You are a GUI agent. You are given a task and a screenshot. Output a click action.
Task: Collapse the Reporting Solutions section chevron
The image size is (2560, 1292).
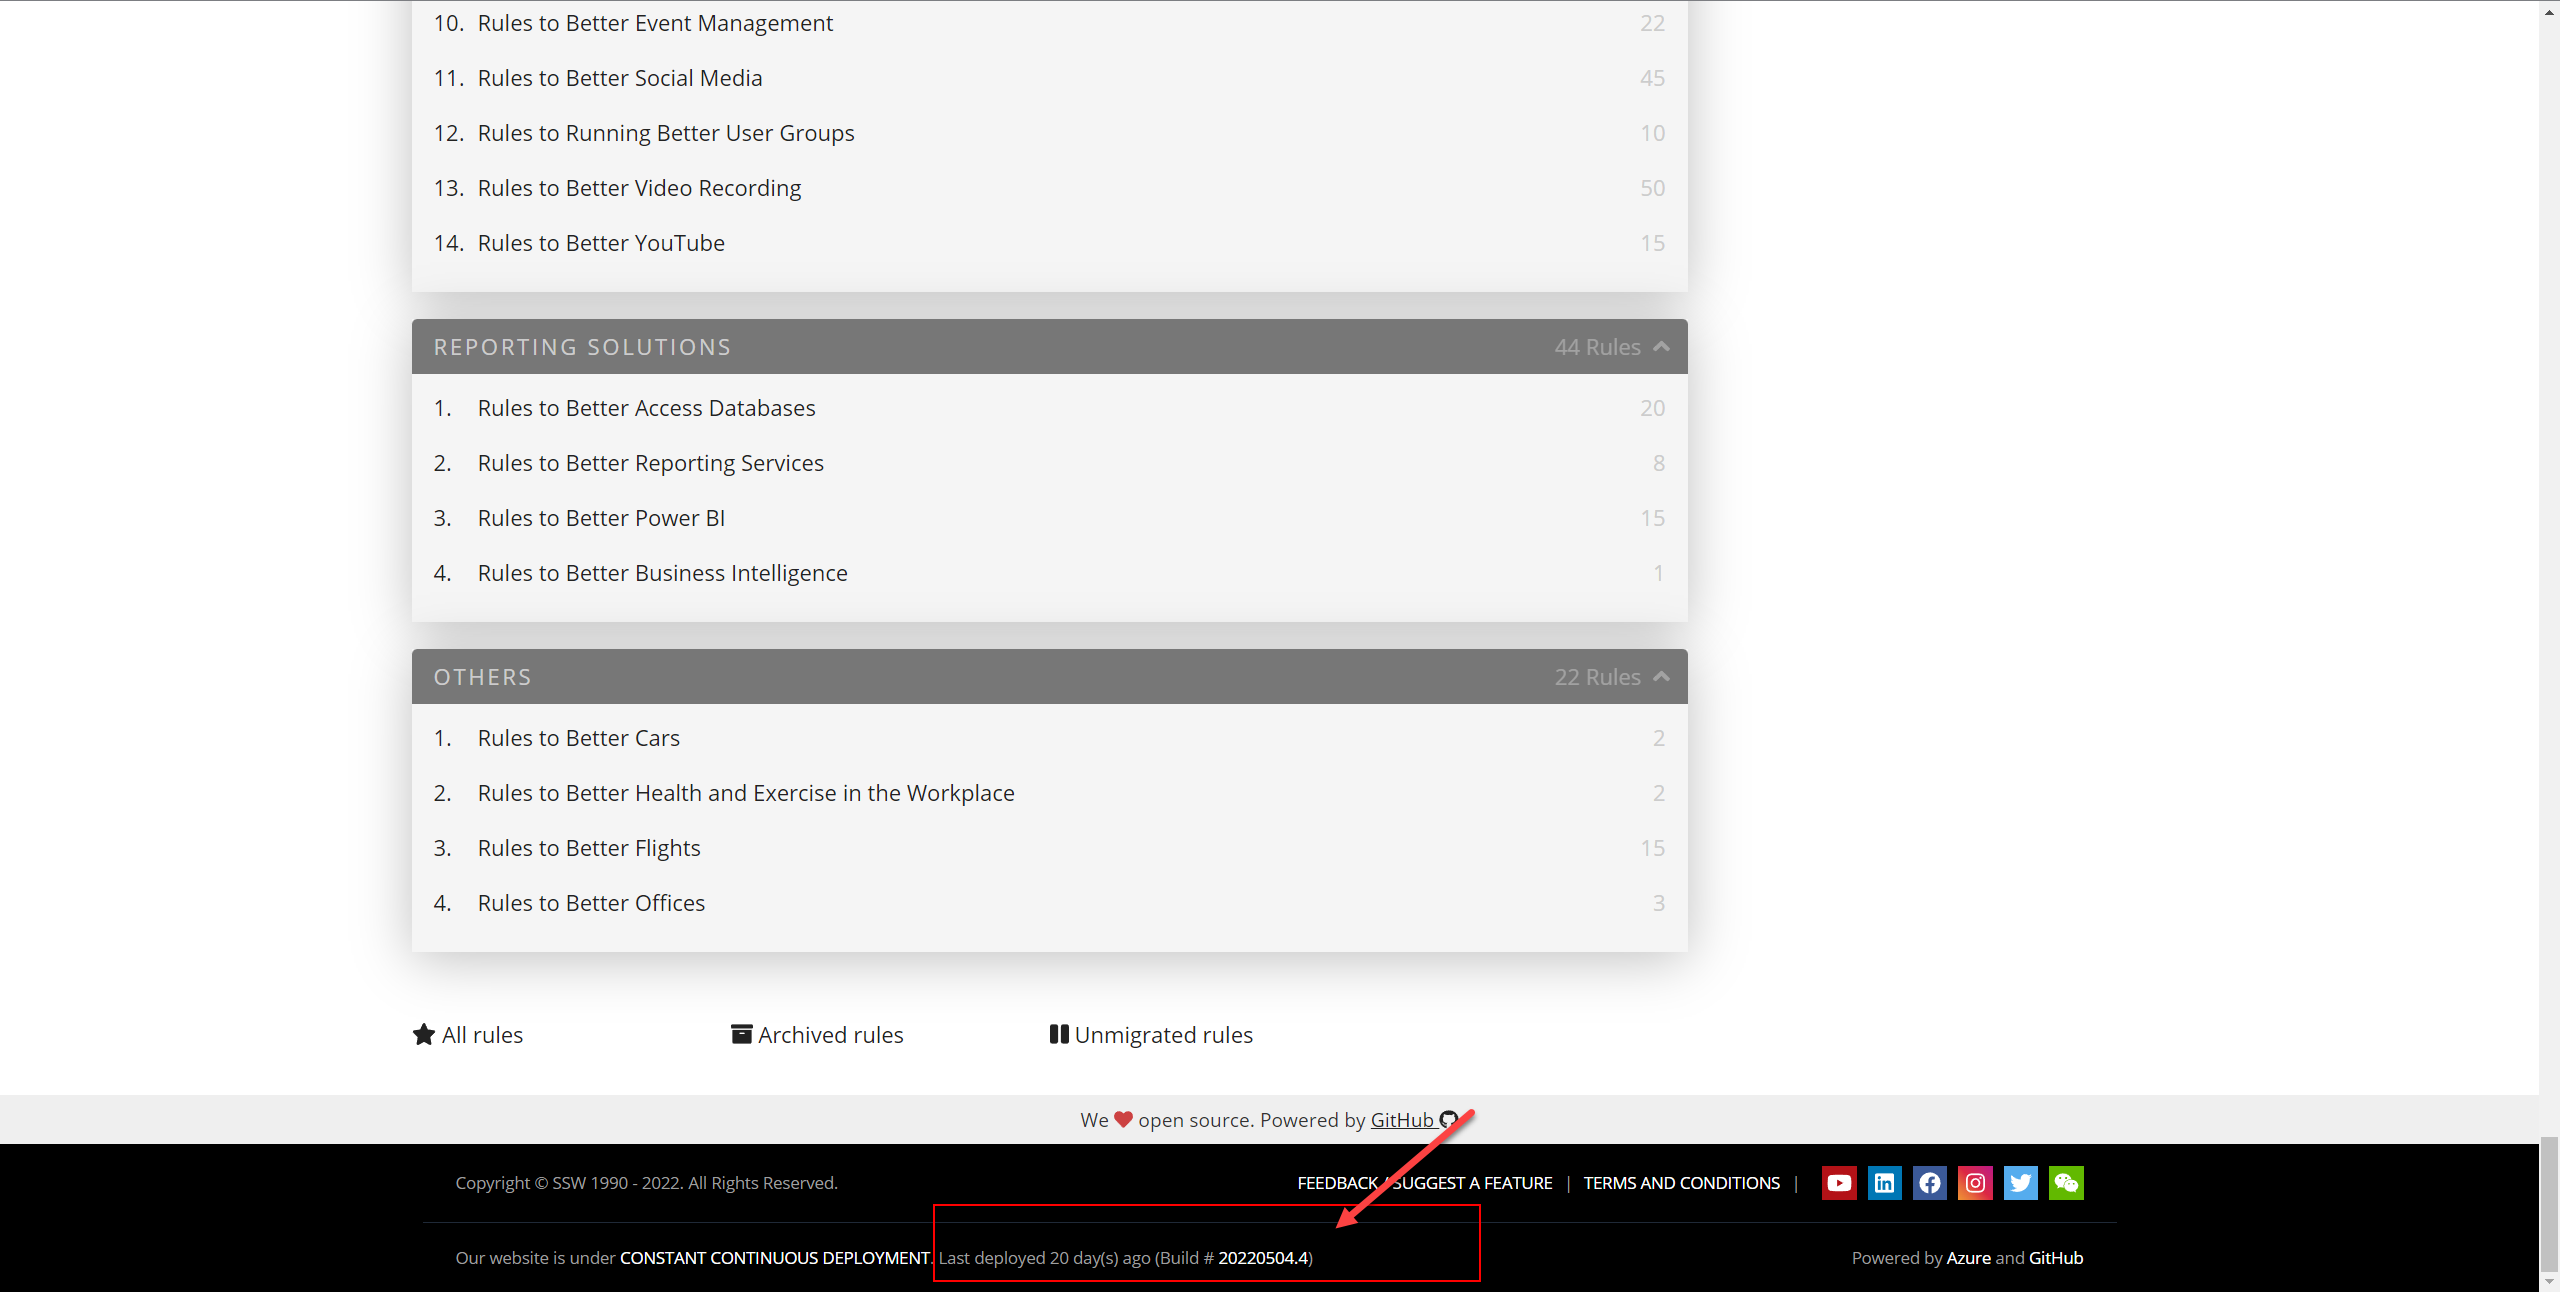[1662, 346]
